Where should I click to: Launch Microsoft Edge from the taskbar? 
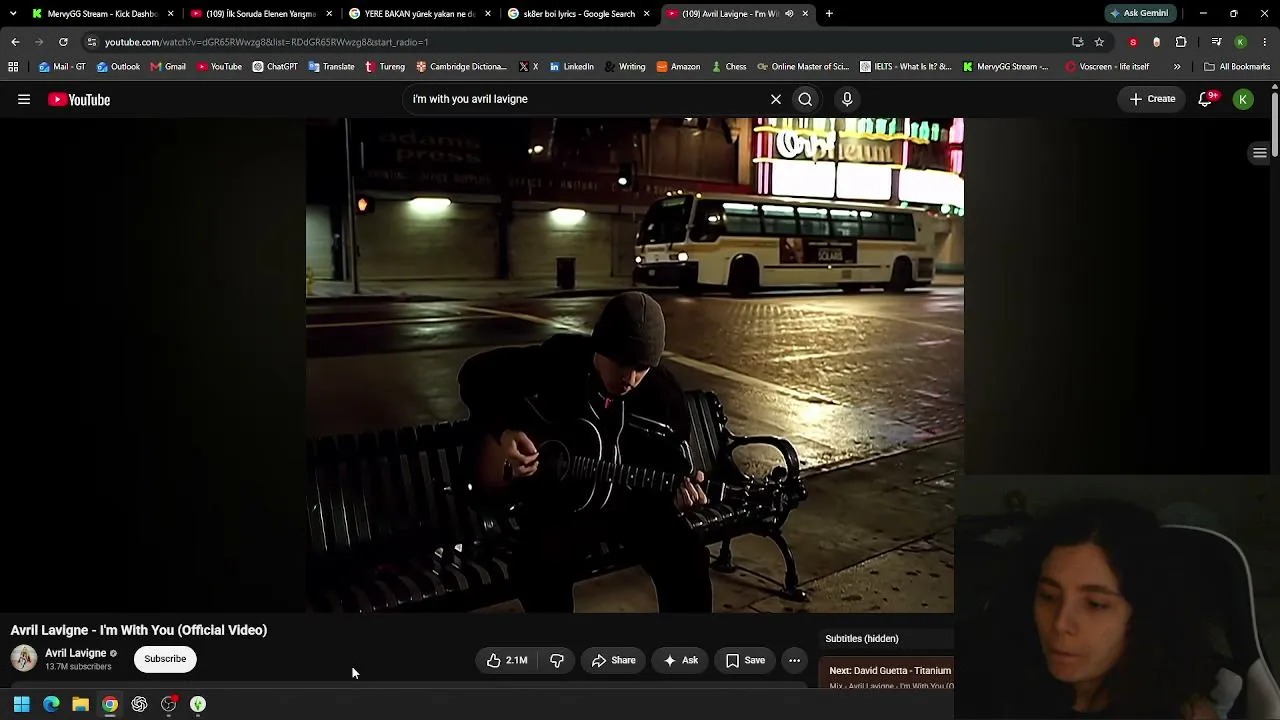pos(51,704)
